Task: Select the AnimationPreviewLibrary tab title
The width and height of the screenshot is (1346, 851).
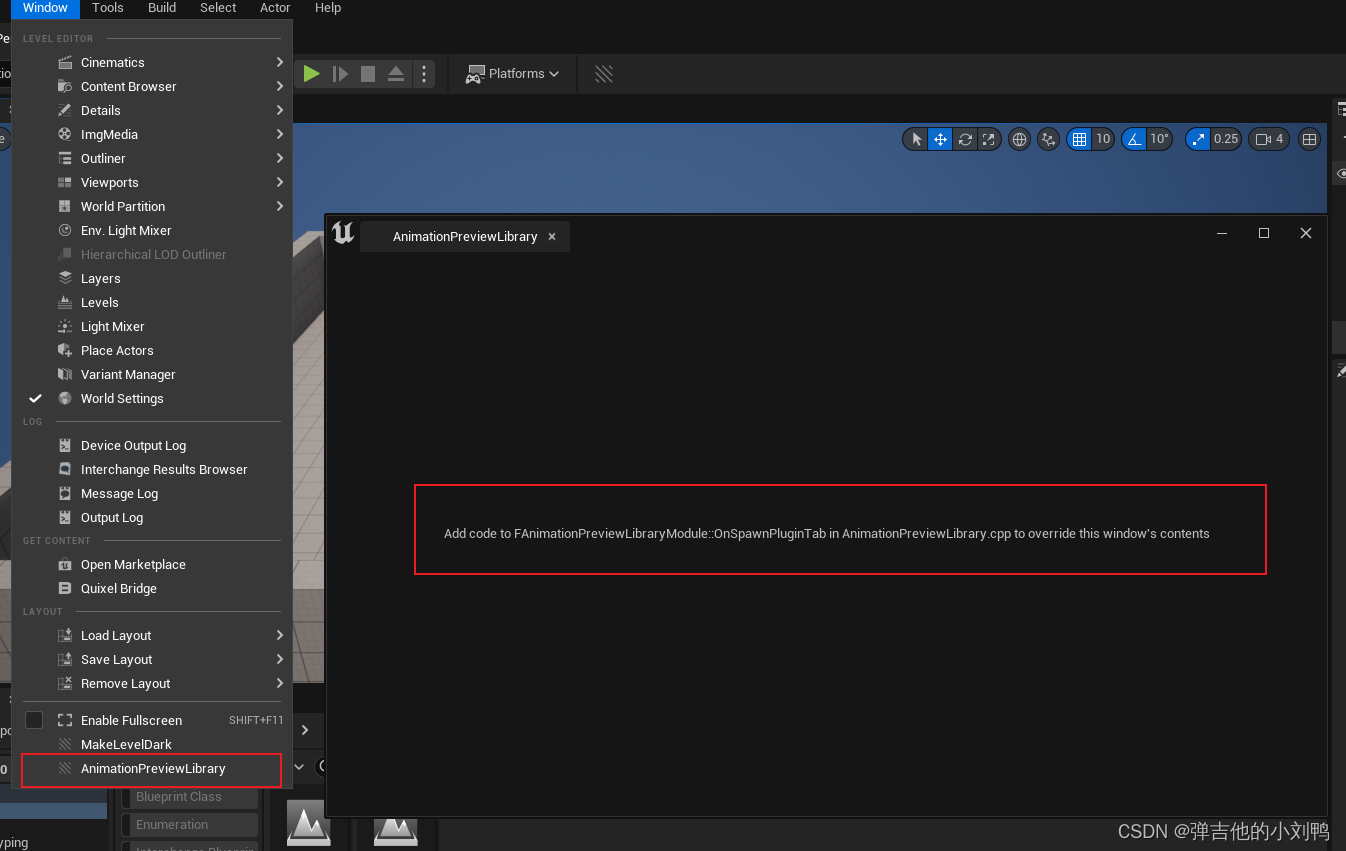Action: [465, 237]
